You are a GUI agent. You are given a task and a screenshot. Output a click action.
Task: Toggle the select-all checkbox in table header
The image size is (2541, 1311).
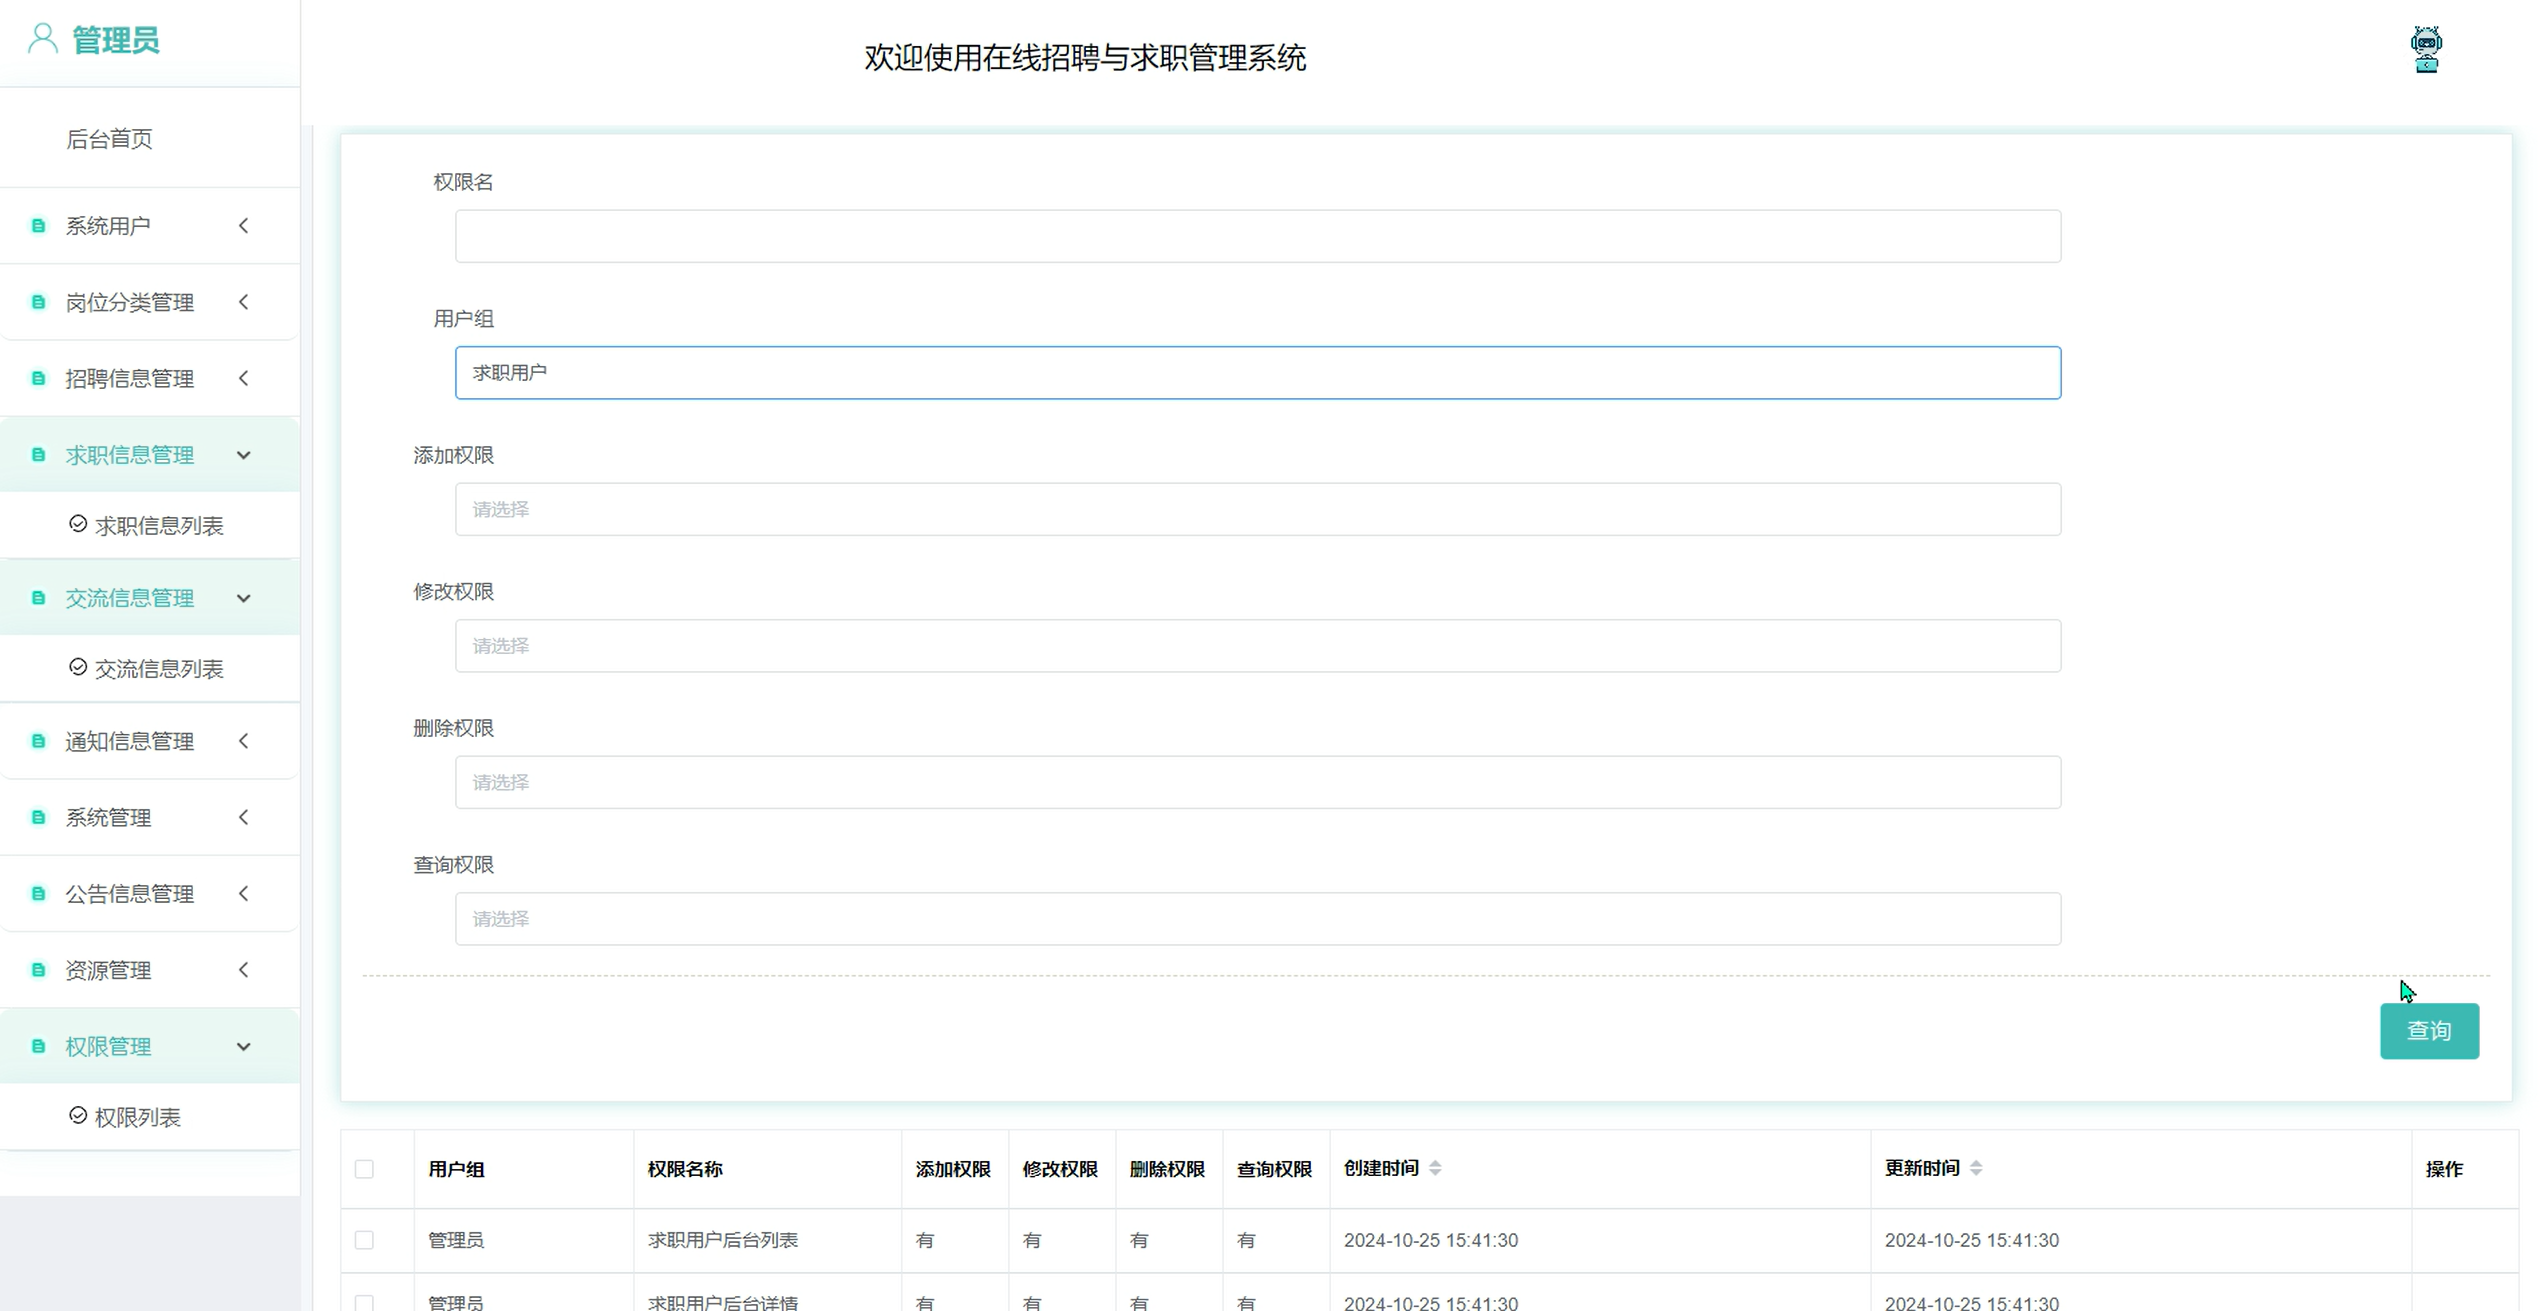[364, 1169]
